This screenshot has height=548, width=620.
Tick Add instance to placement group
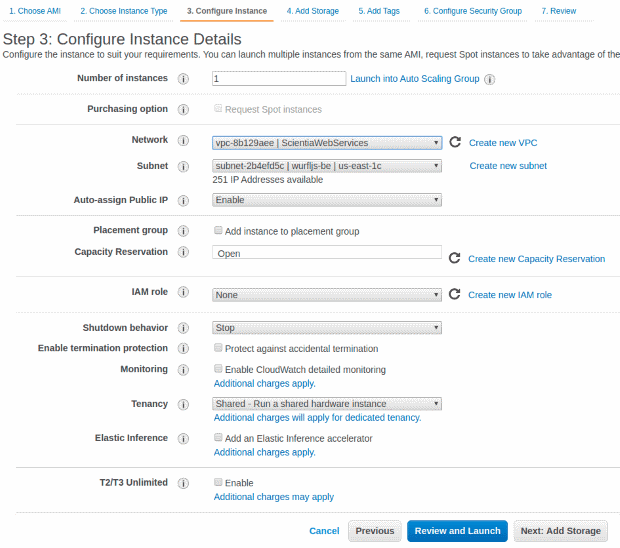pos(218,230)
